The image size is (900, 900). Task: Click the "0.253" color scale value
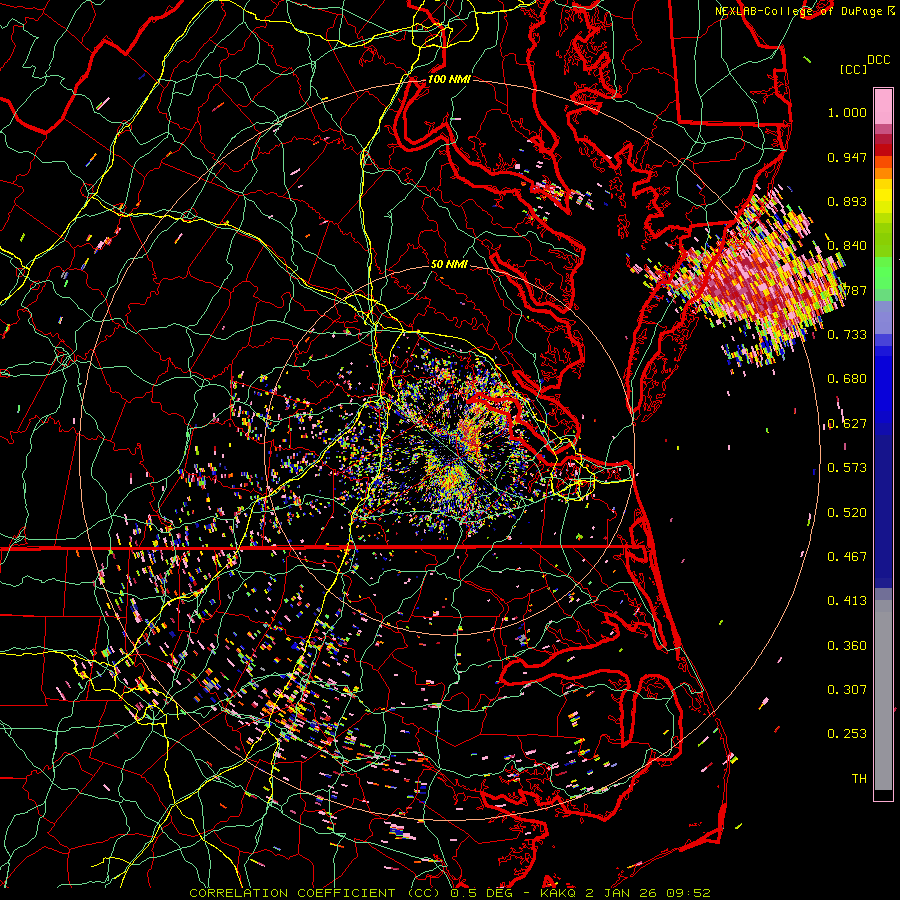pyautogui.click(x=847, y=734)
